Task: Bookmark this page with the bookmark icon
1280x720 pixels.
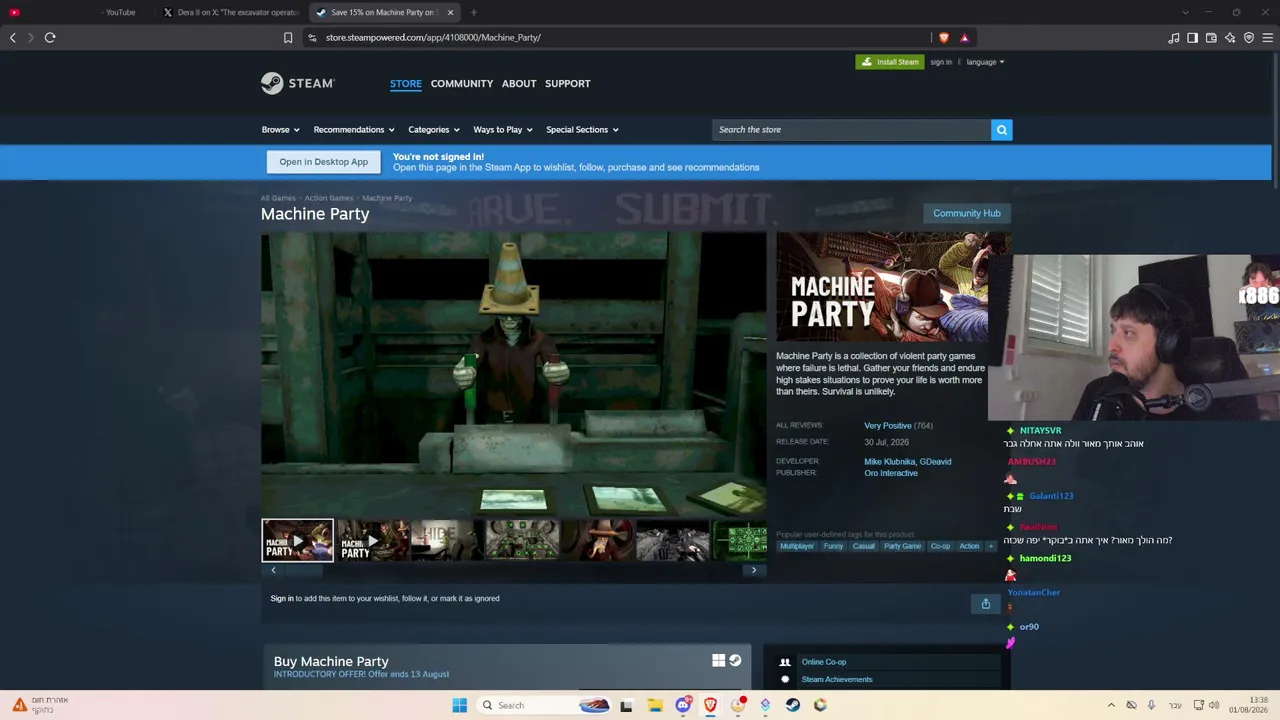Action: [x=288, y=38]
